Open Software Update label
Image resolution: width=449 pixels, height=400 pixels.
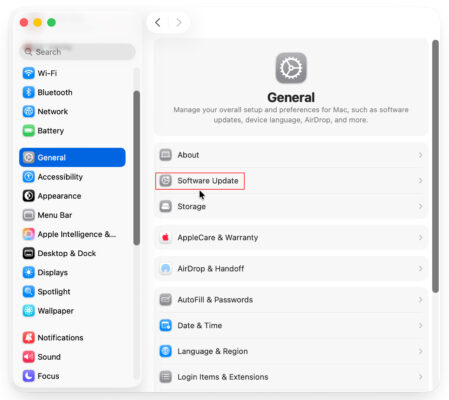click(208, 181)
